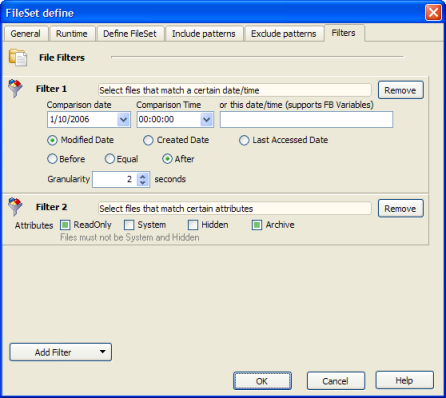Click the 'Files must not be System and Hidden' text
The image size is (446, 398).
pyautogui.click(x=130, y=237)
